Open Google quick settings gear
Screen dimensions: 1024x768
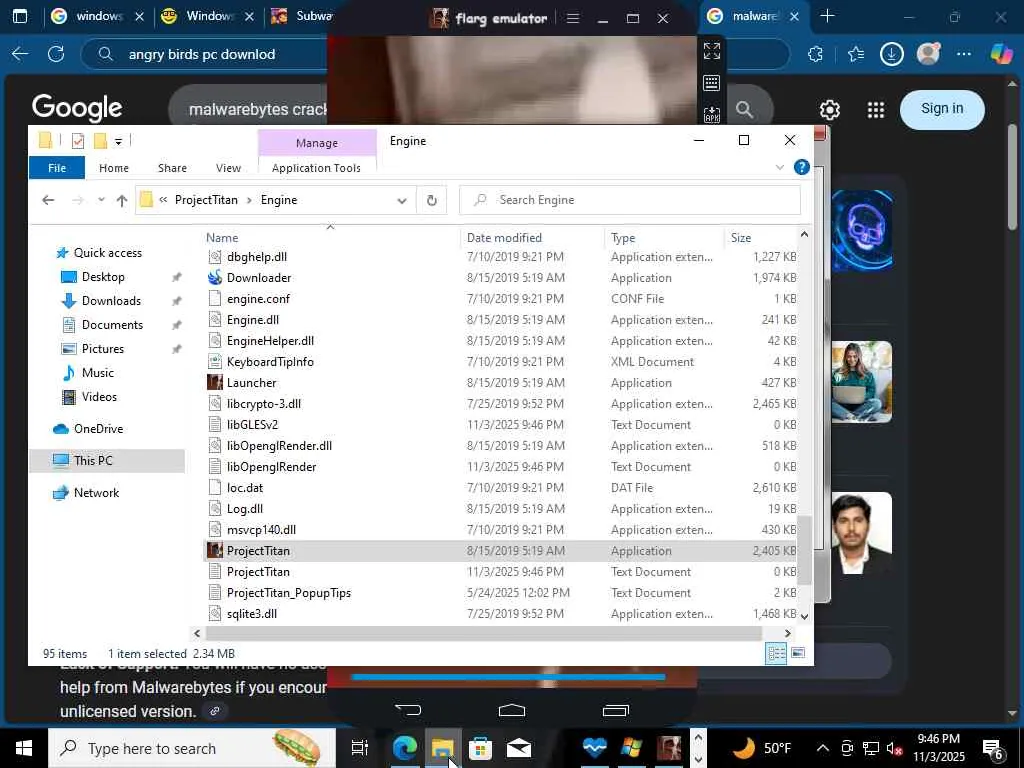(829, 110)
